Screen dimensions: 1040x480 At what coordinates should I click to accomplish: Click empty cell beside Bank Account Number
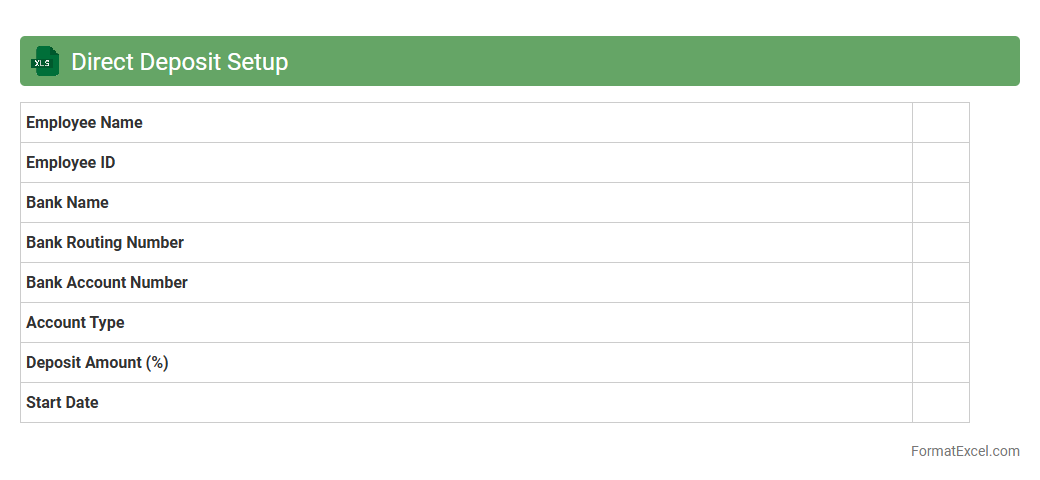[940, 283]
